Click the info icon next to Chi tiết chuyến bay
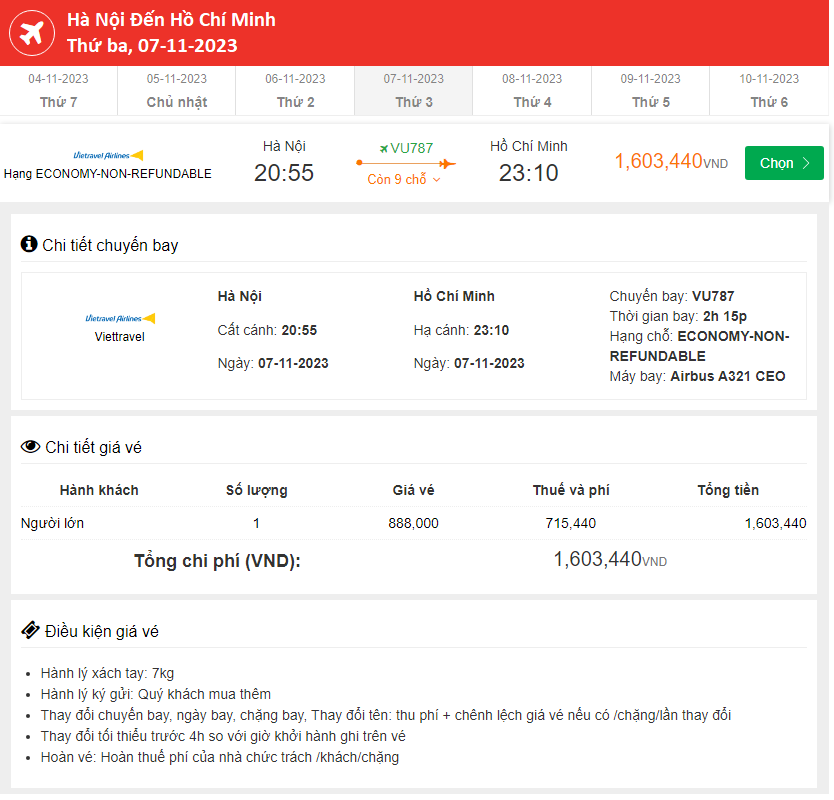The height and width of the screenshot is (800, 834). [29, 244]
